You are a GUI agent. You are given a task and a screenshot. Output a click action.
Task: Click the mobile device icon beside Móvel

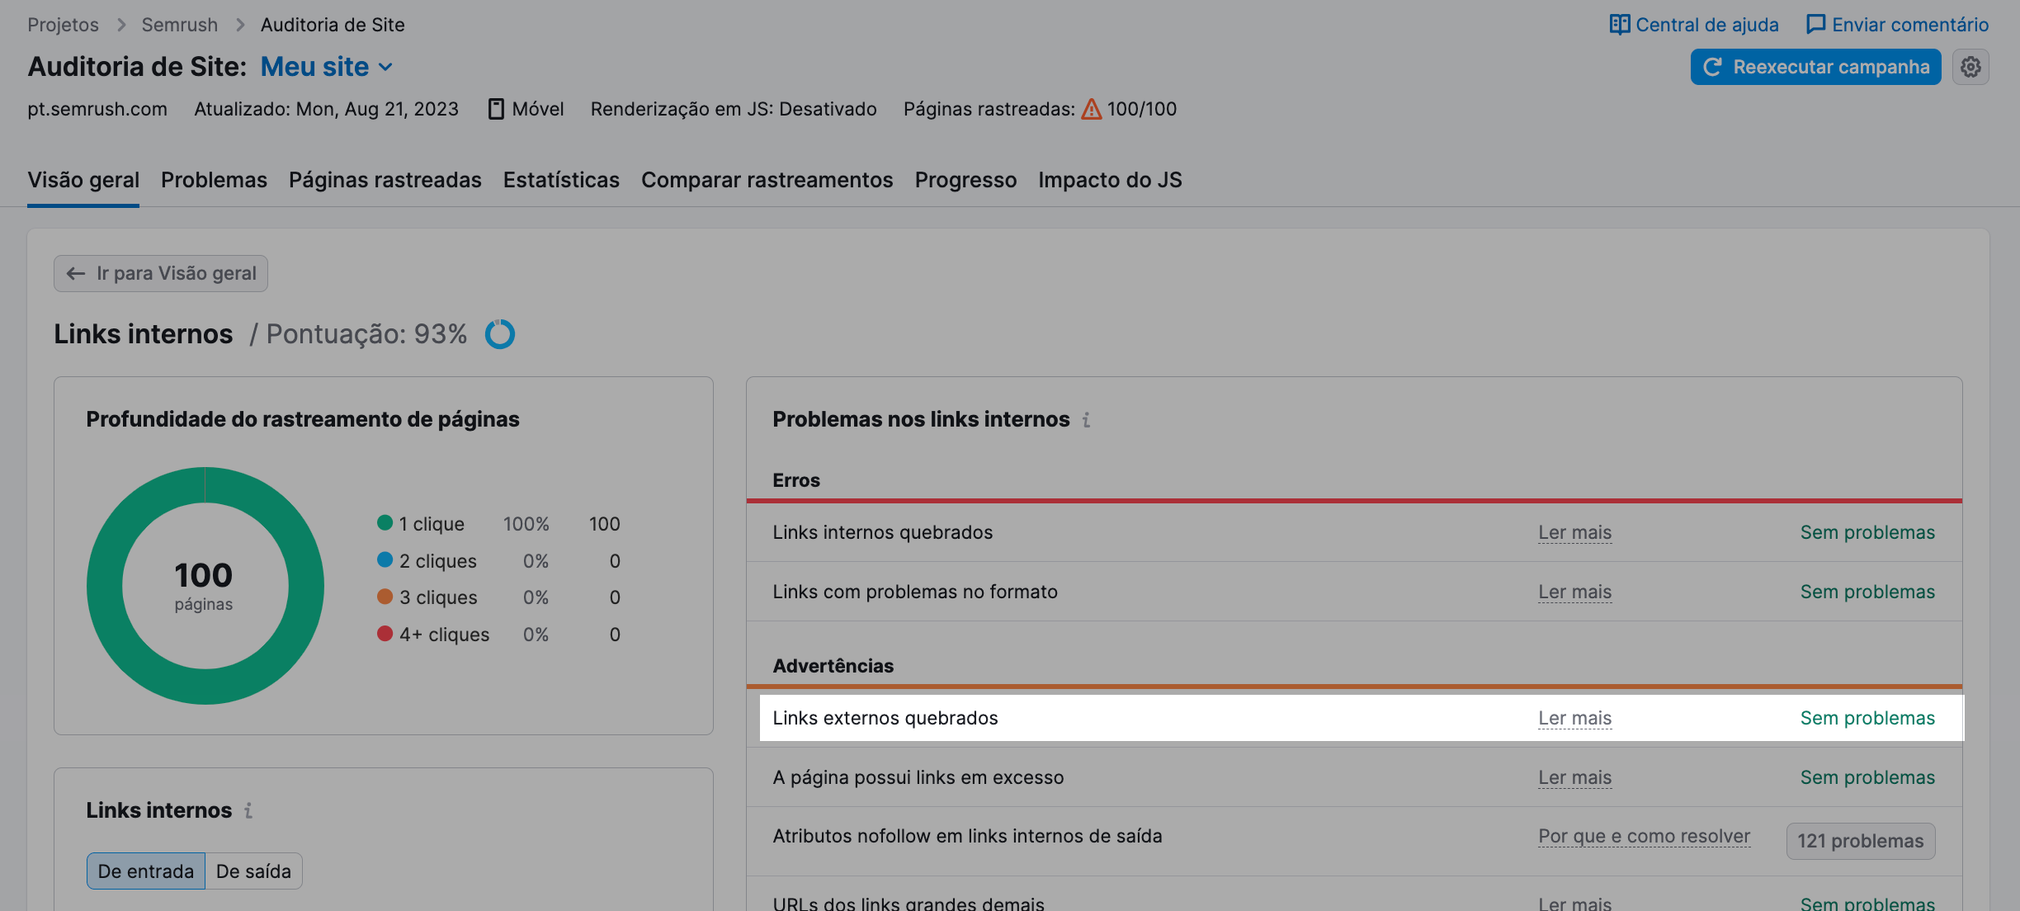[496, 109]
